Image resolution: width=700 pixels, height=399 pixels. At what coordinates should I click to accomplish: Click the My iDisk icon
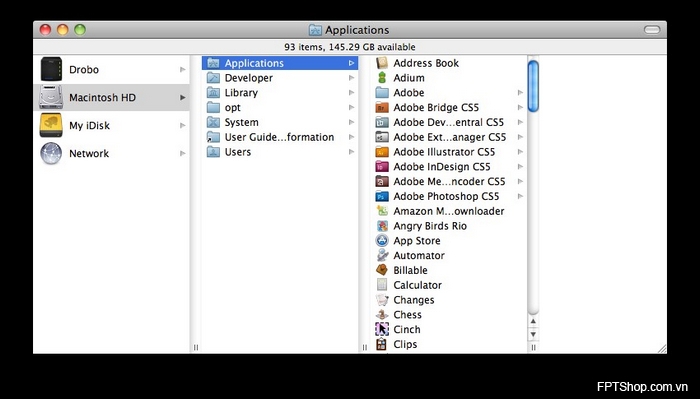pyautogui.click(x=51, y=125)
